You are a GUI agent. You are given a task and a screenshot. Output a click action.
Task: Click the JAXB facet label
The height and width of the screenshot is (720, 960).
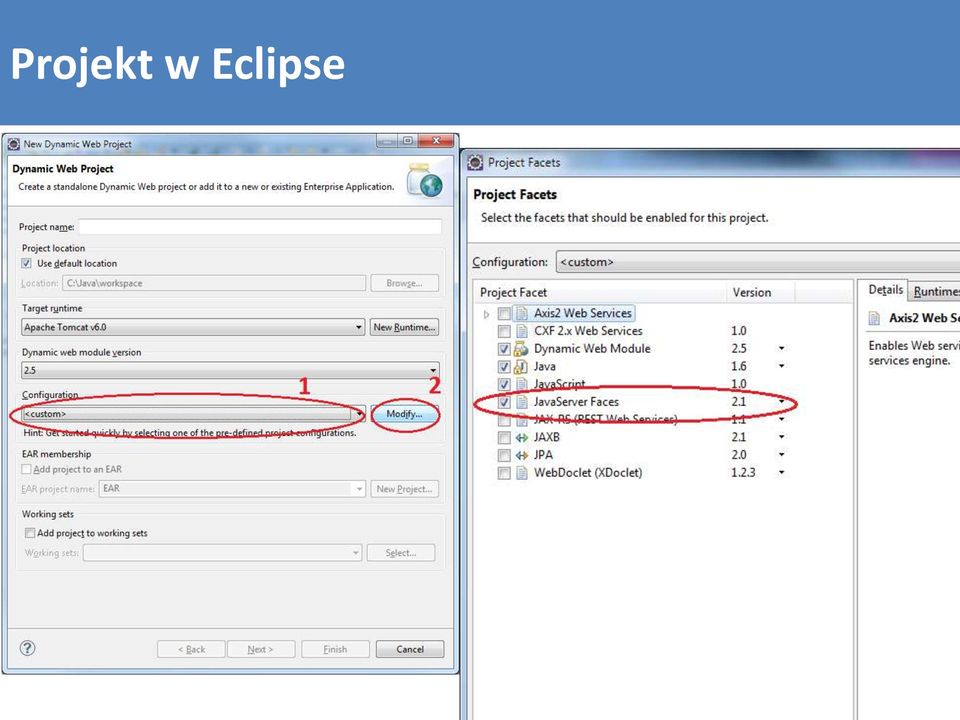pyautogui.click(x=546, y=438)
